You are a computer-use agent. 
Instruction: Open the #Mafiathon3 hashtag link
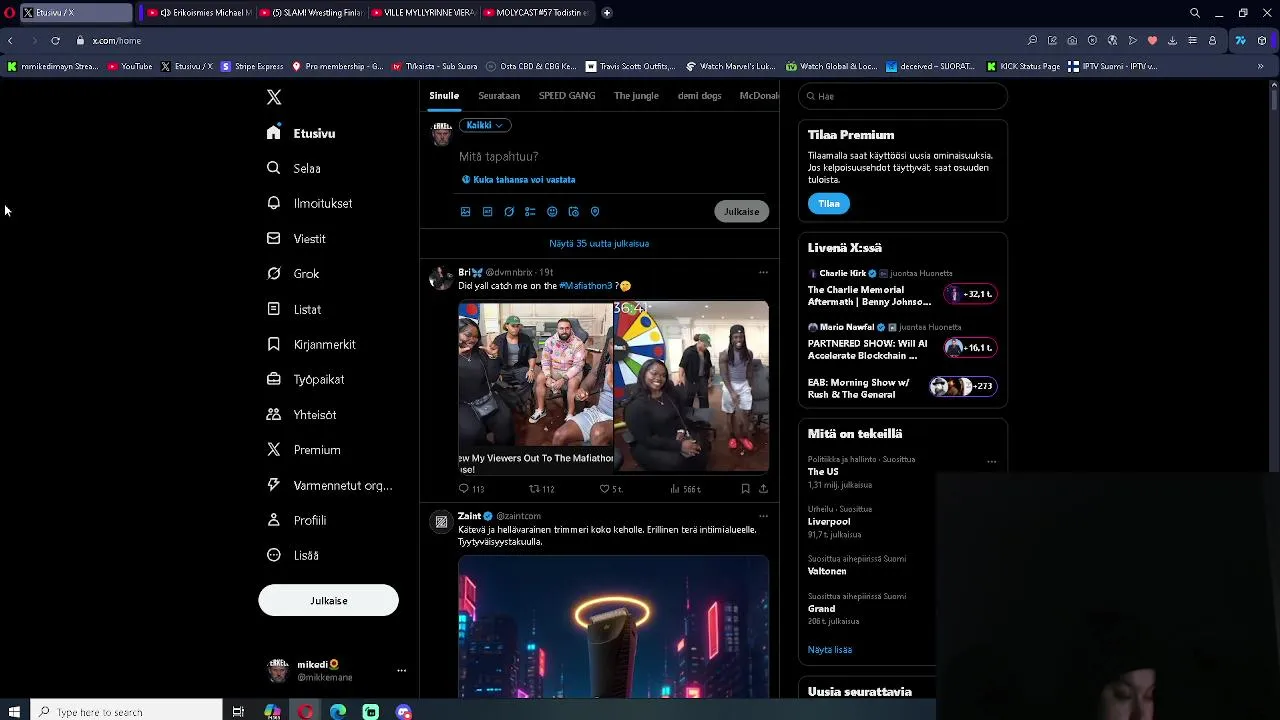click(585, 286)
